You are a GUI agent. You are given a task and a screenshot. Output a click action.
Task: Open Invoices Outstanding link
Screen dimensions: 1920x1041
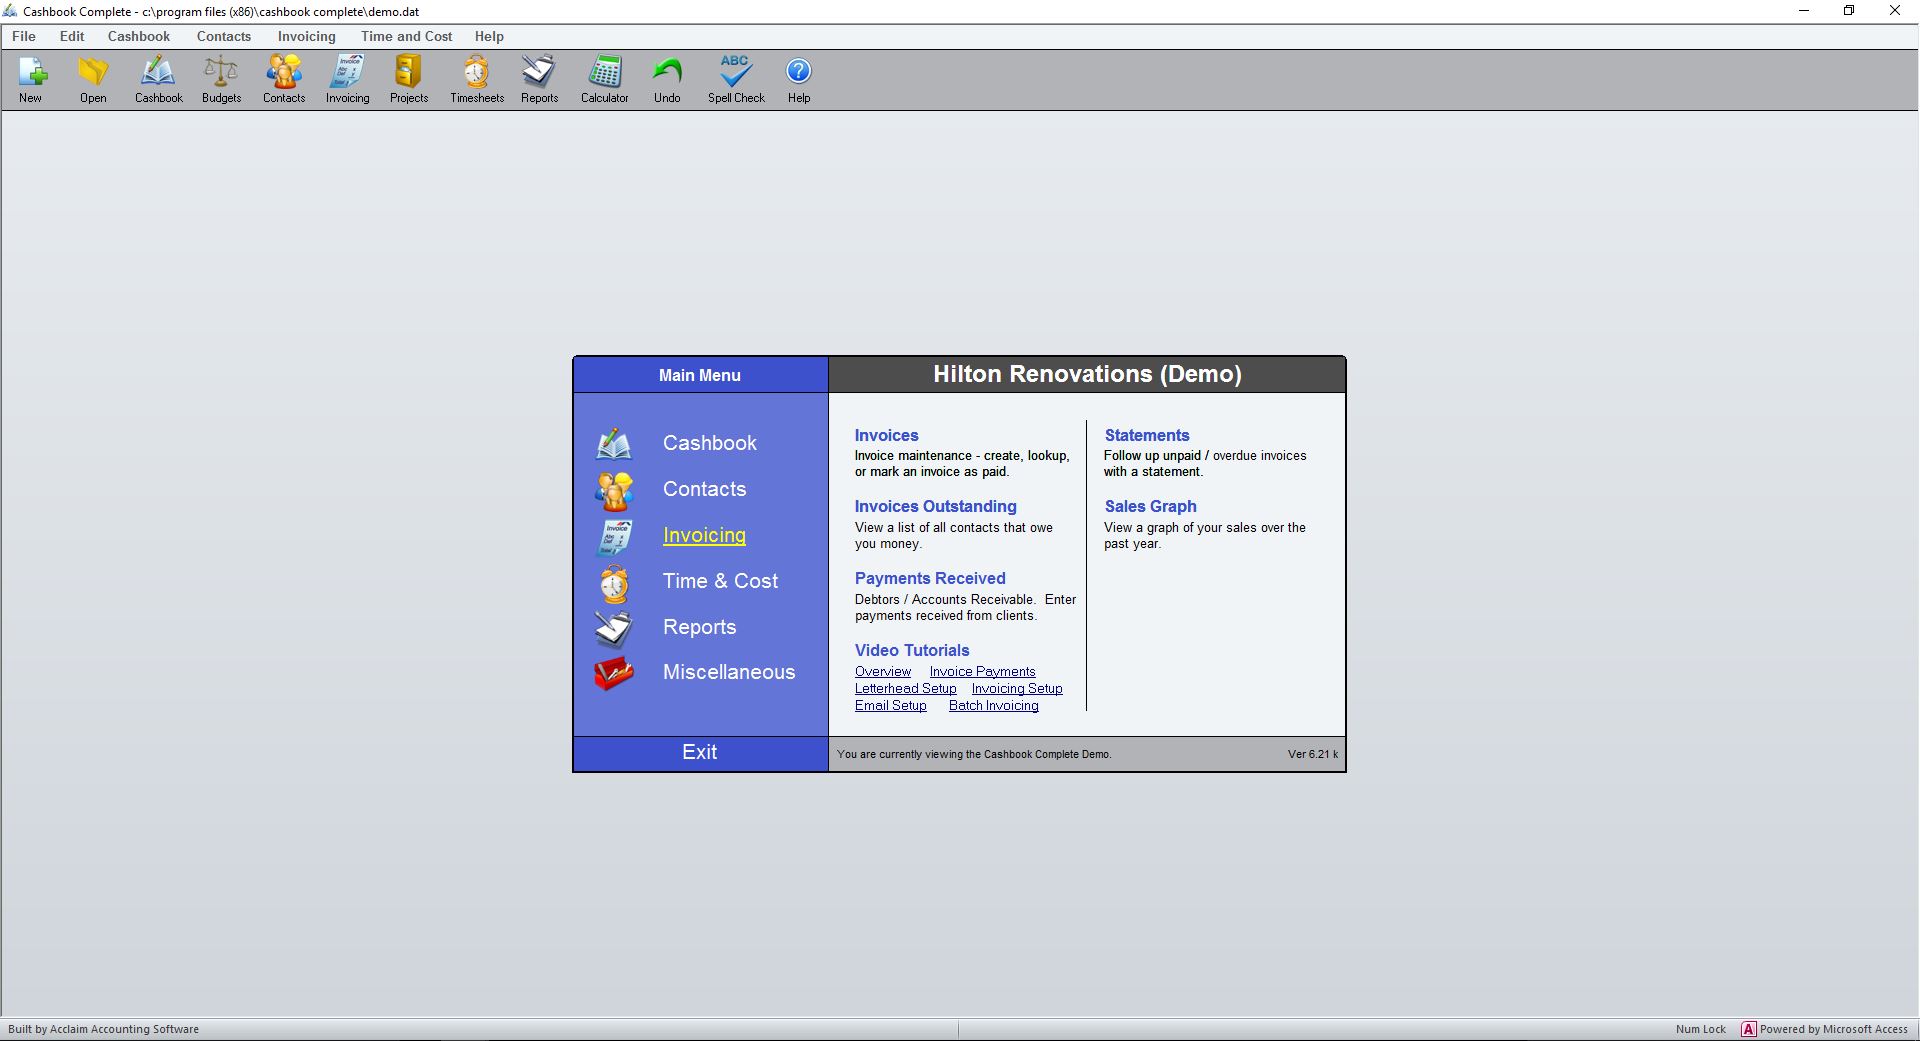(x=936, y=506)
